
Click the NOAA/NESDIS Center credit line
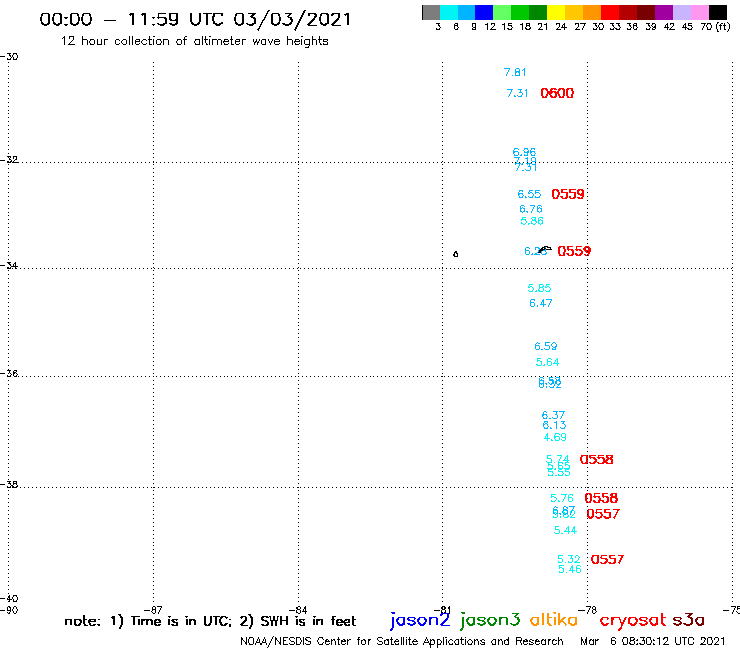(402, 641)
